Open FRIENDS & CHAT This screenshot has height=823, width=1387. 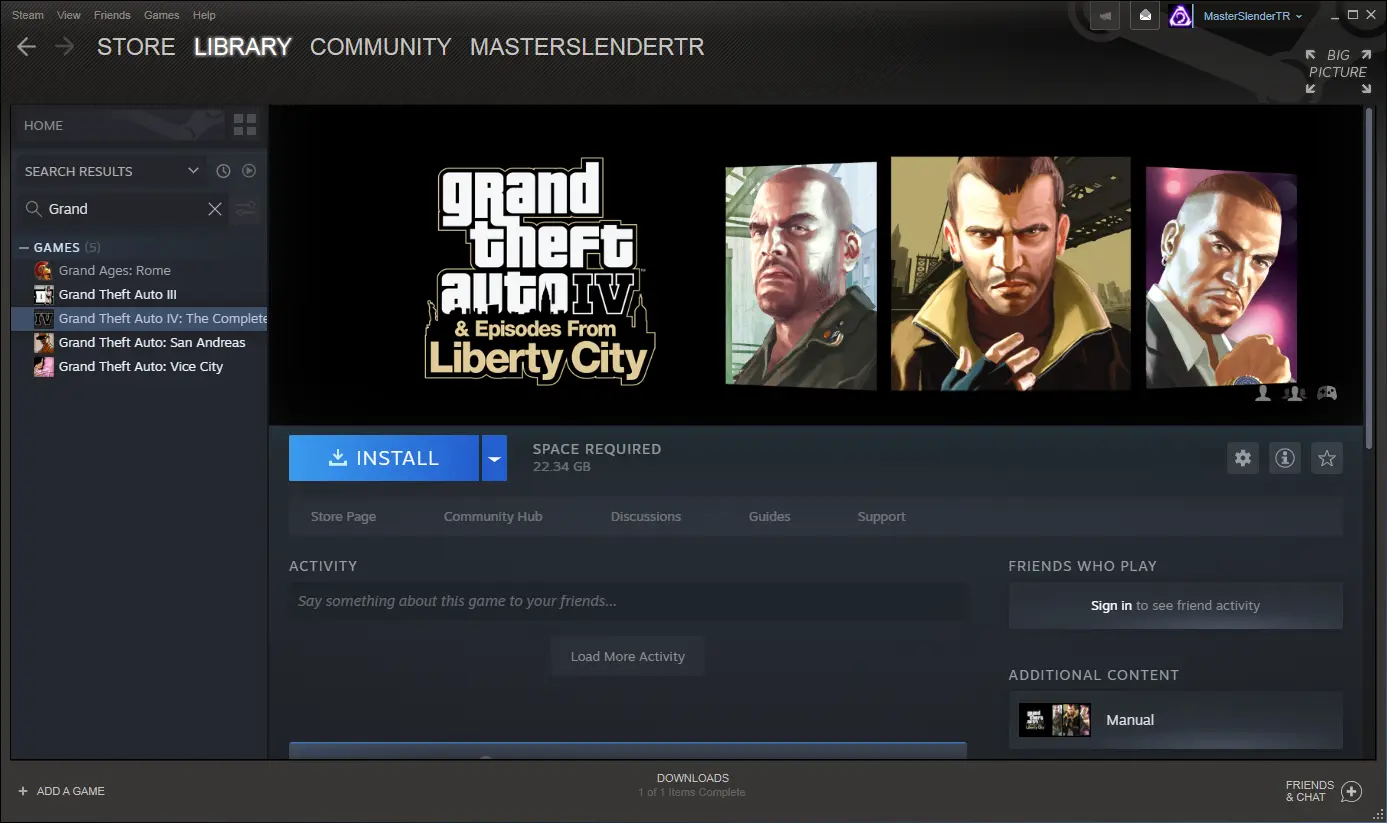pos(1323,791)
